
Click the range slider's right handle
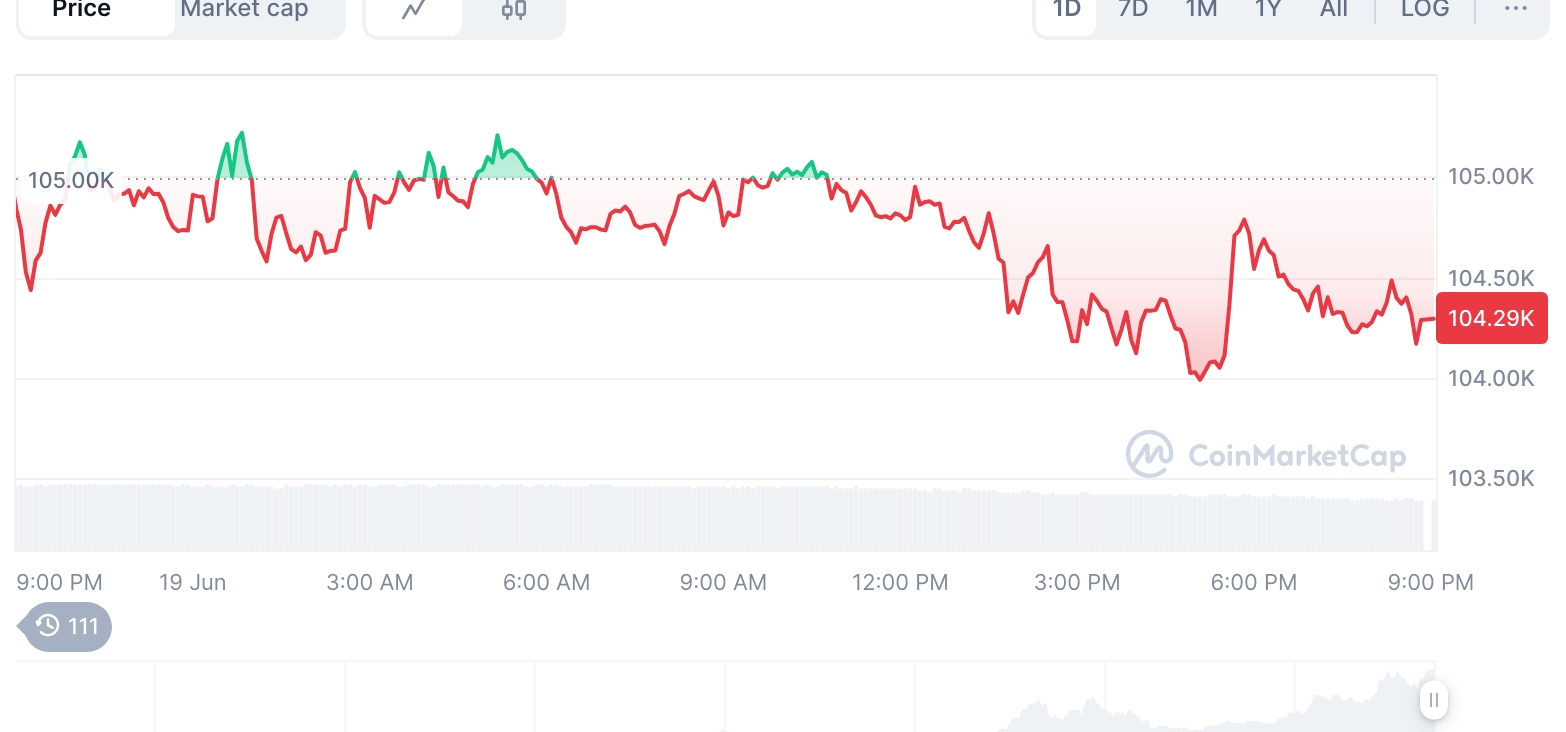pos(1433,700)
